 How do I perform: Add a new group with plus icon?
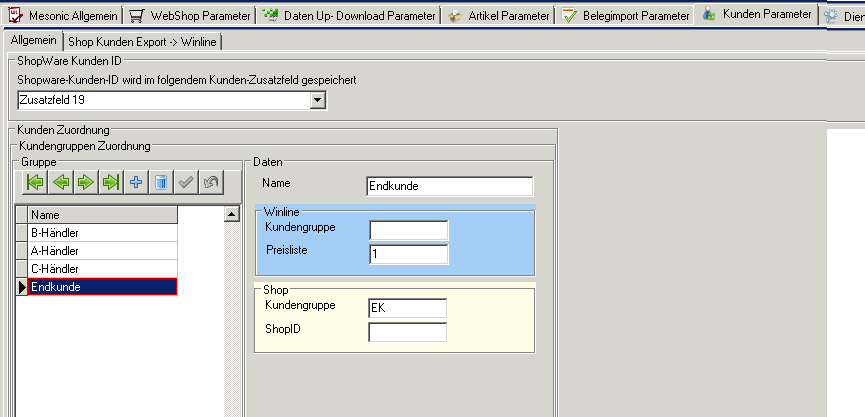pyautogui.click(x=136, y=182)
